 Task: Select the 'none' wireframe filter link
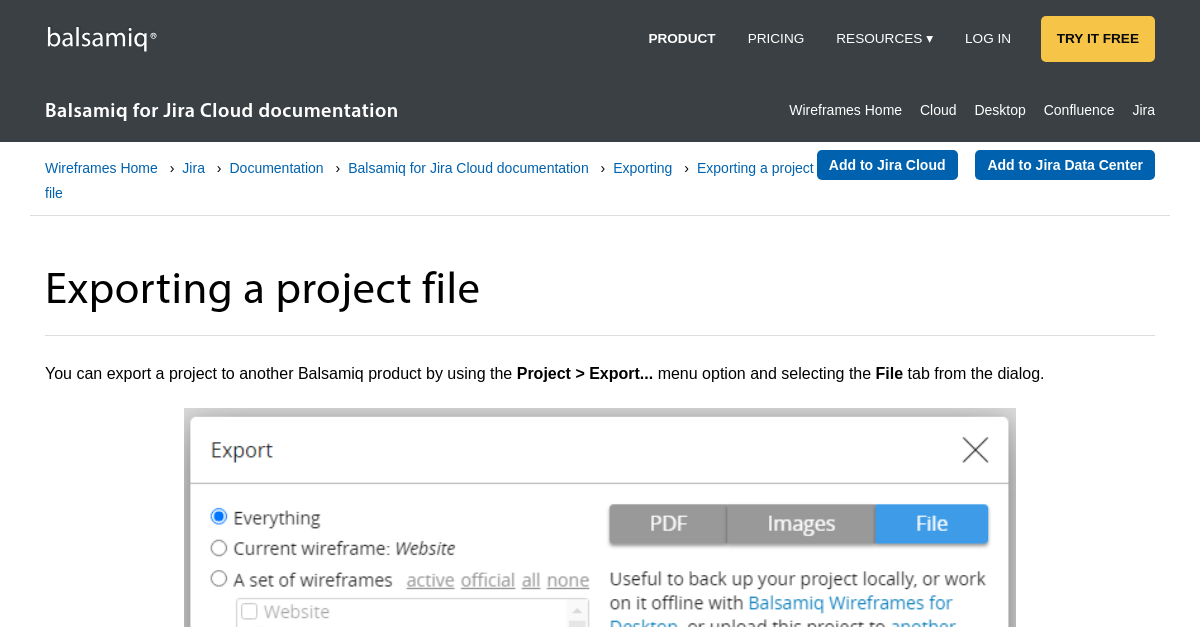click(x=567, y=580)
